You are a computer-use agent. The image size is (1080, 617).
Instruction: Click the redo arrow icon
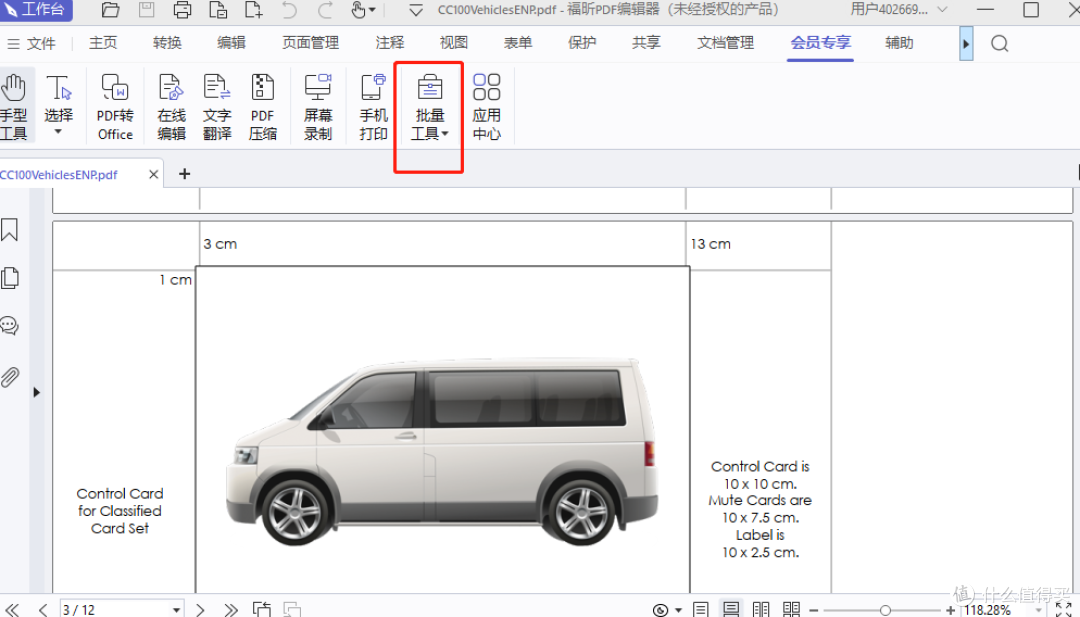click(x=325, y=10)
